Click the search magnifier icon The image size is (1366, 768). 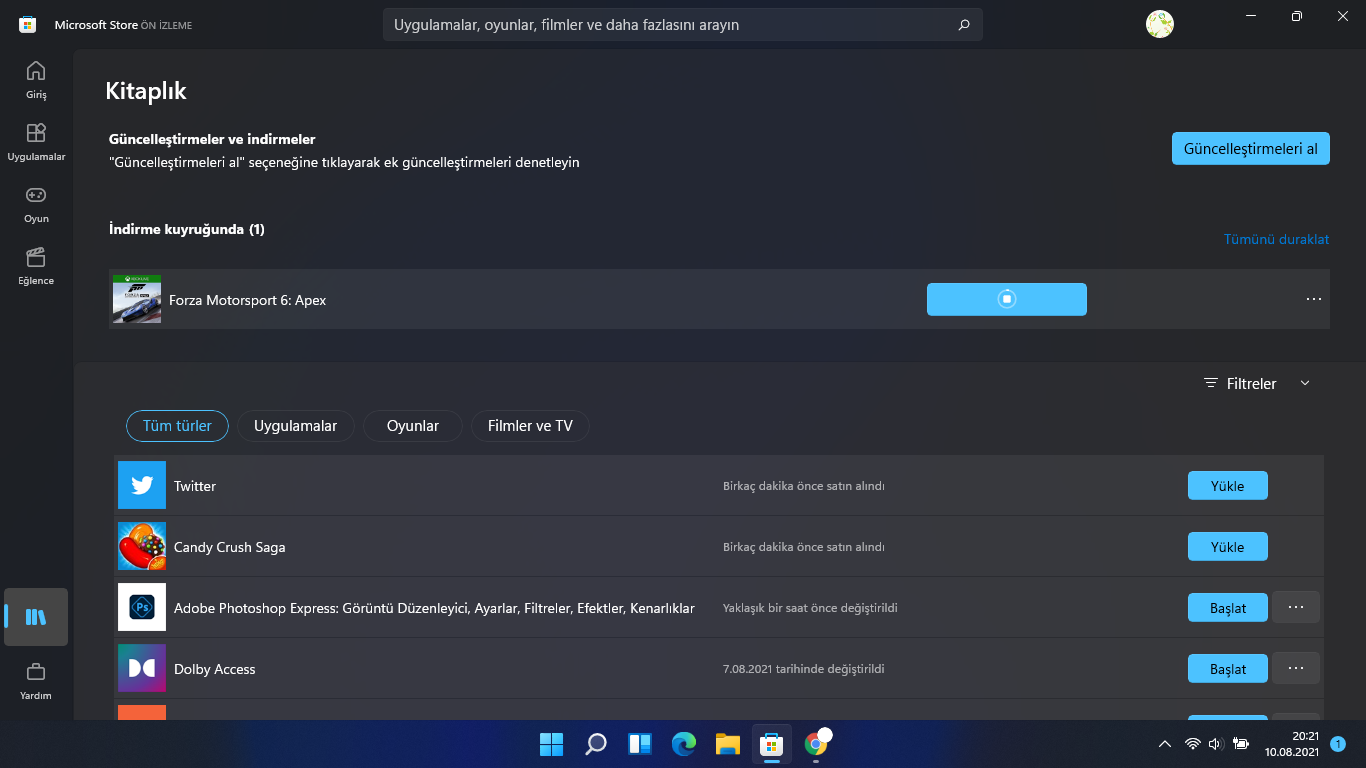tap(964, 25)
